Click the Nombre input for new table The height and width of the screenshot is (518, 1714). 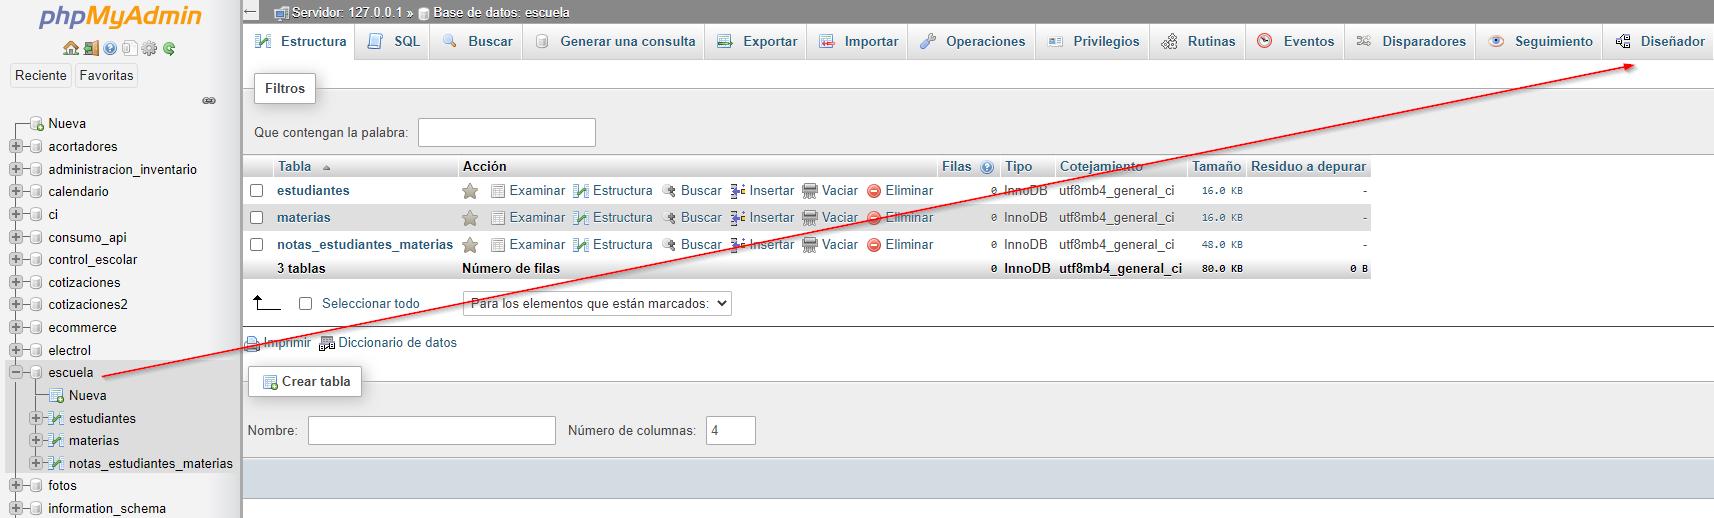432,431
